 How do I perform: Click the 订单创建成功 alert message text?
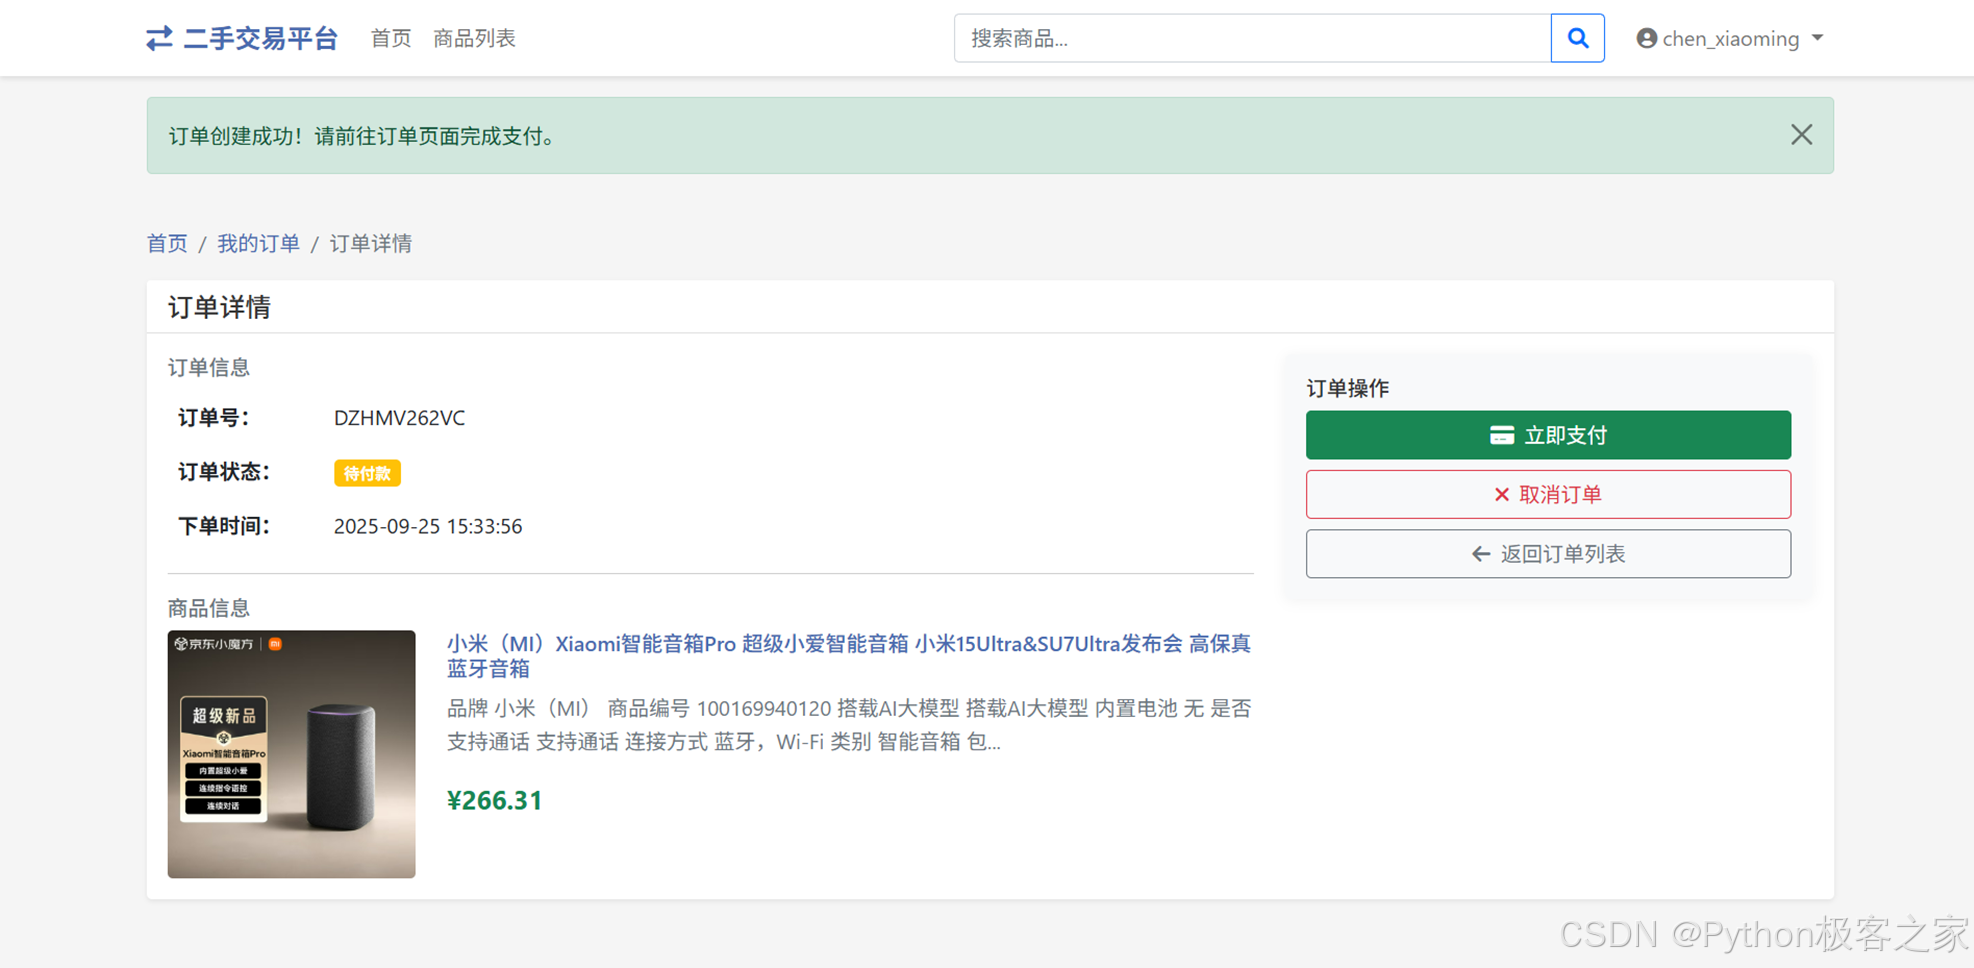pos(365,136)
